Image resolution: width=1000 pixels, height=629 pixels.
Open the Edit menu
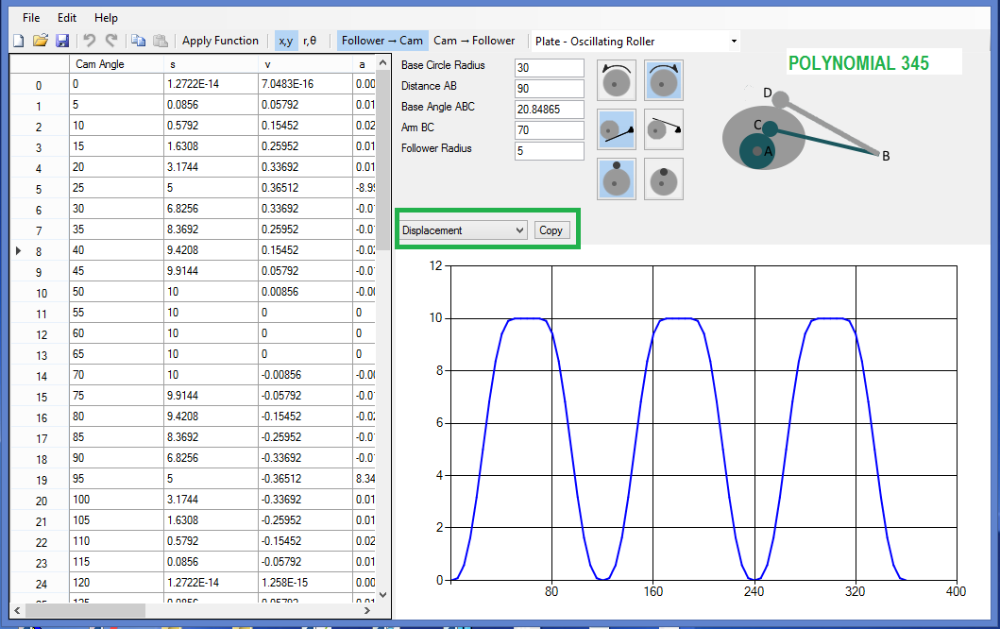pyautogui.click(x=66, y=17)
